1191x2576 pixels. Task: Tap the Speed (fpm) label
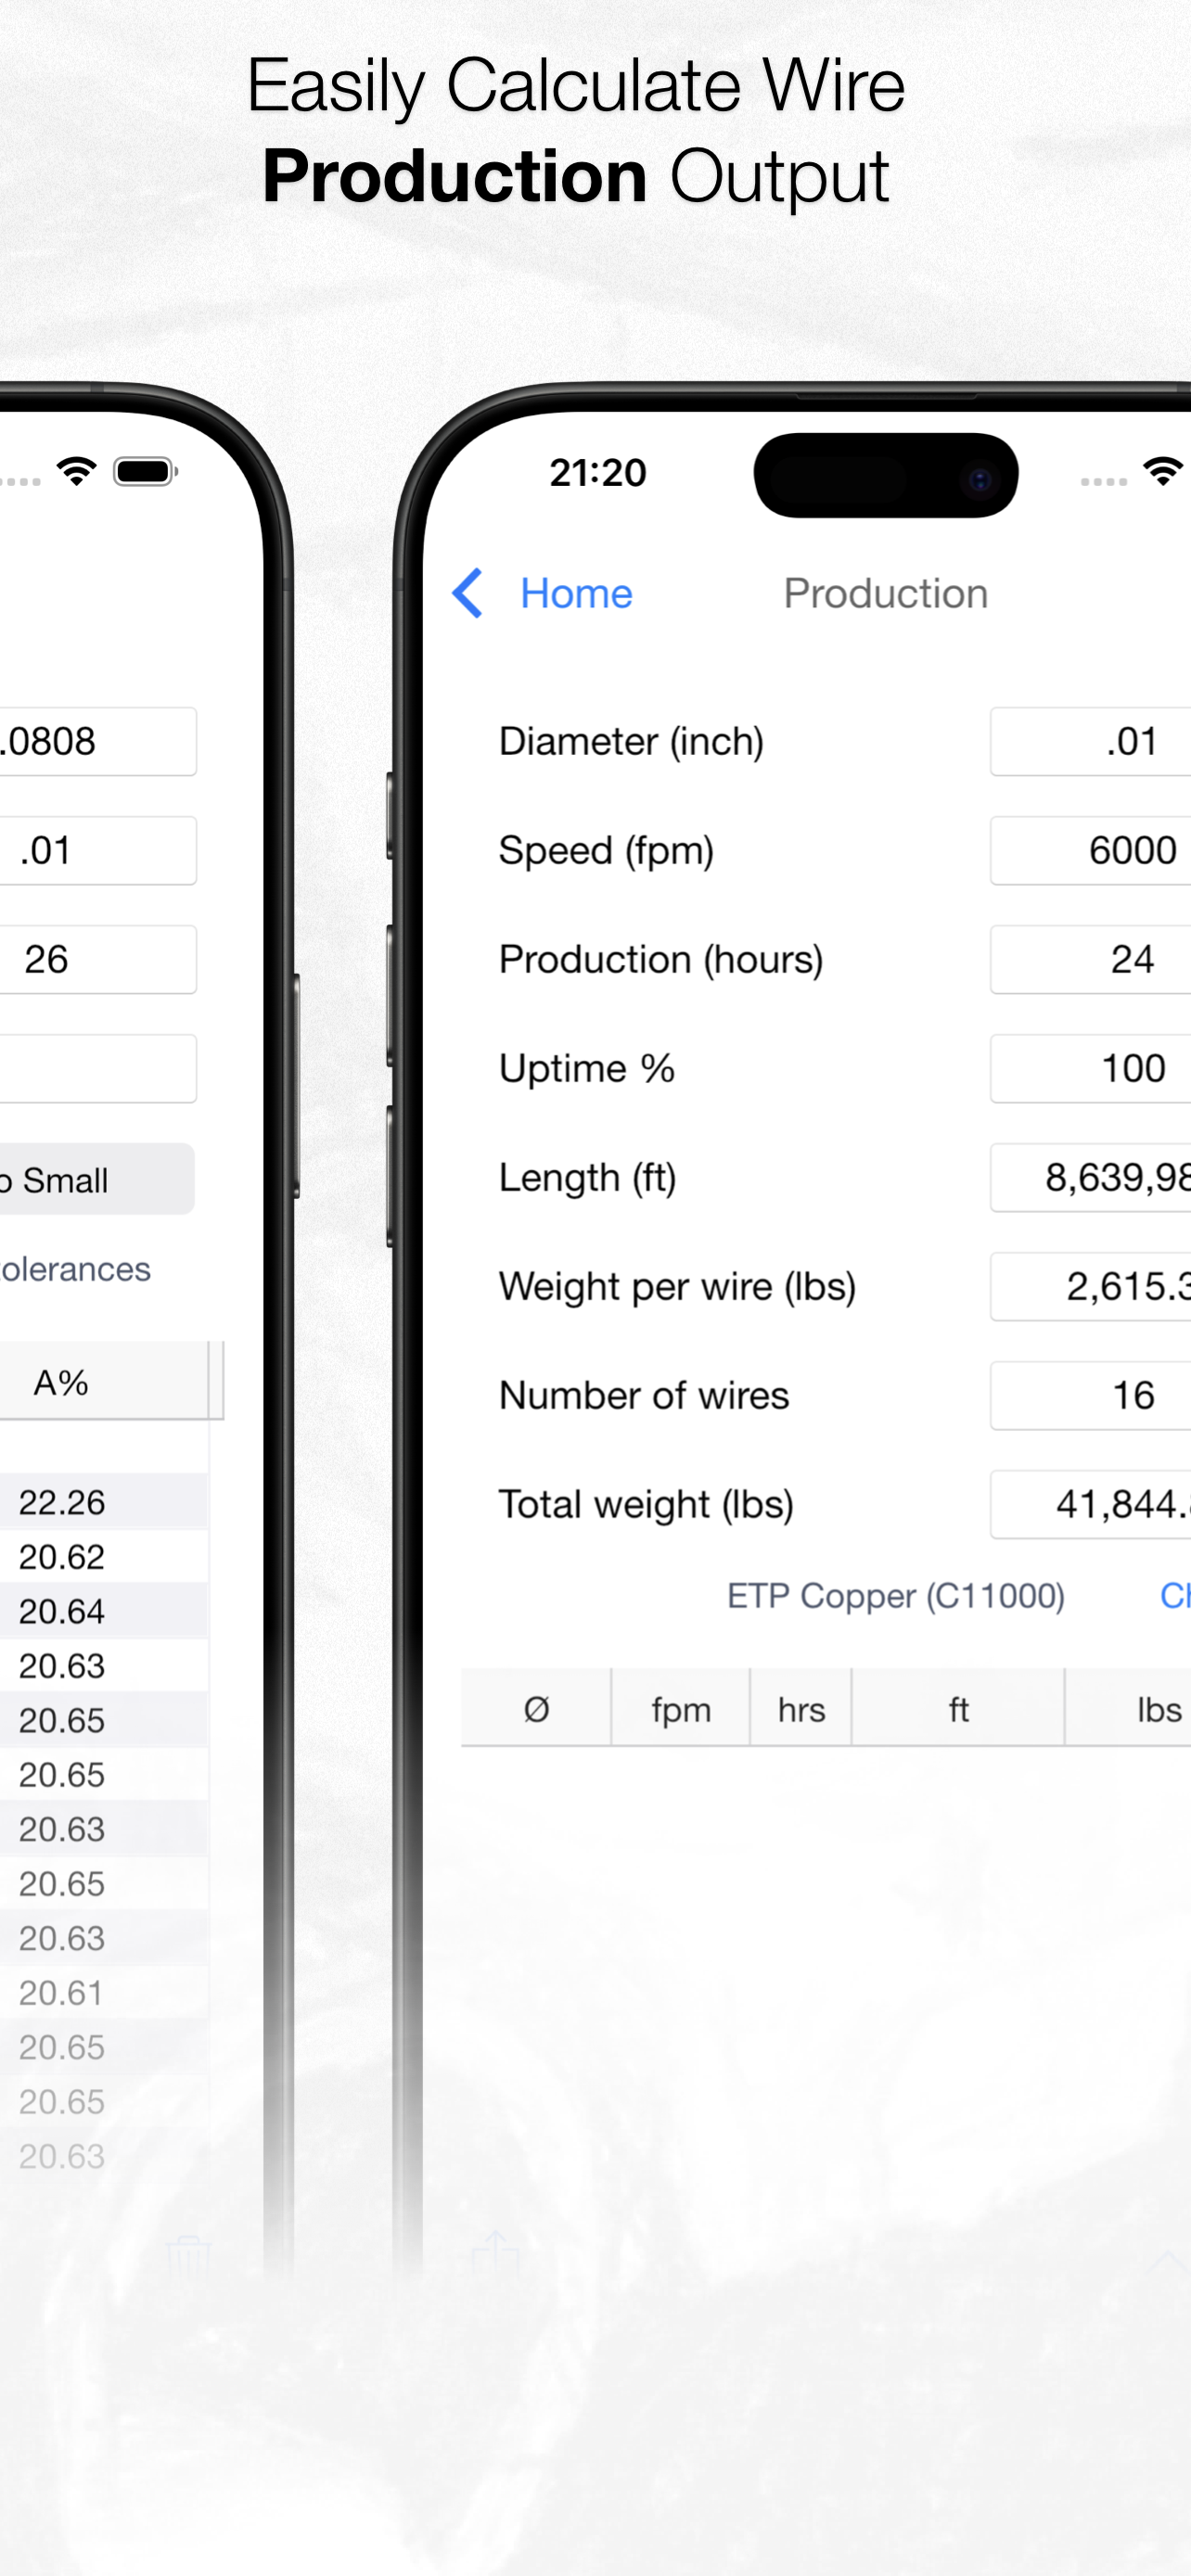point(606,851)
